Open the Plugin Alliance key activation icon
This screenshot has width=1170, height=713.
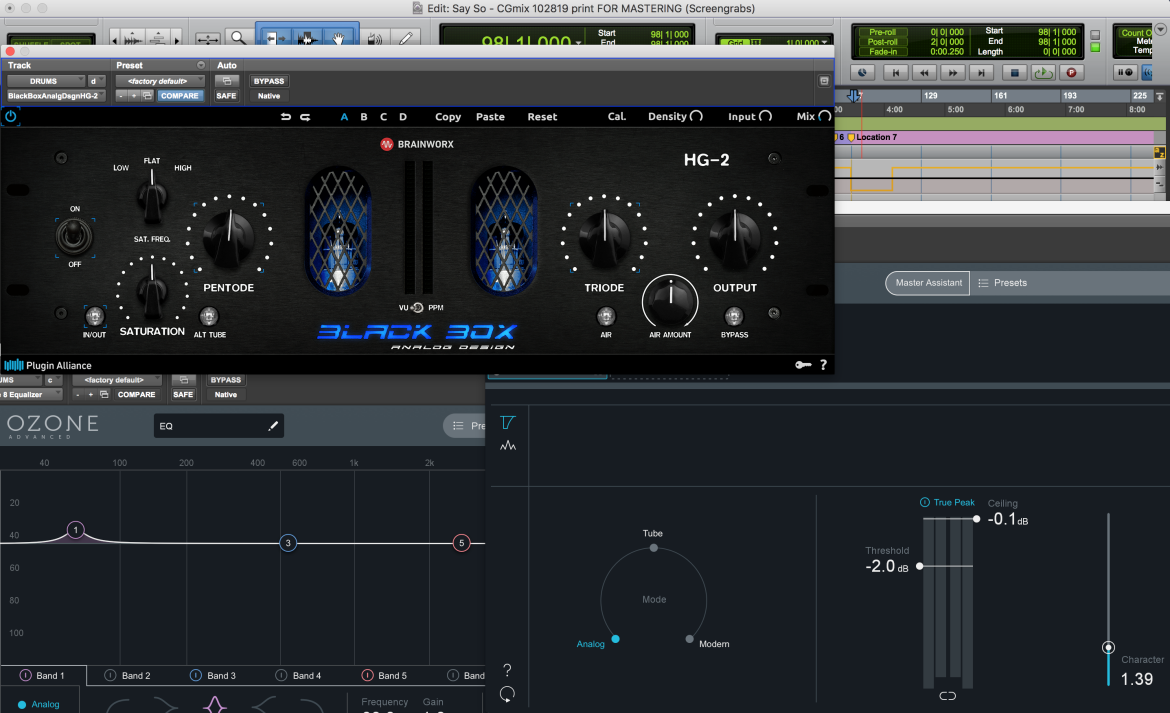(x=803, y=365)
